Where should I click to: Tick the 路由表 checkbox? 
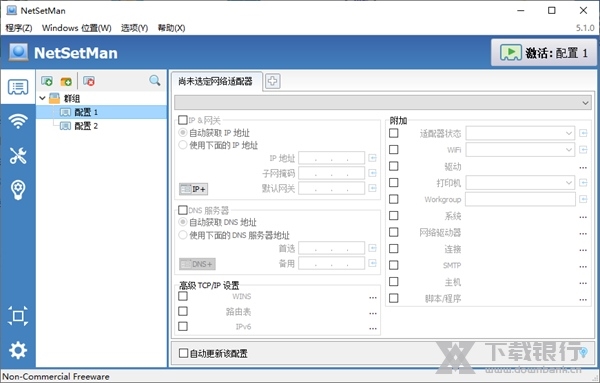pyautogui.click(x=183, y=311)
